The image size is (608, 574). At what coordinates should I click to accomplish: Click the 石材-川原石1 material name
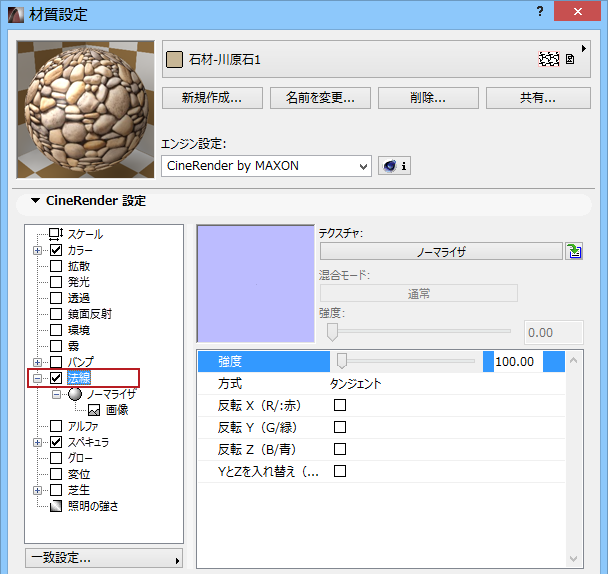225,60
